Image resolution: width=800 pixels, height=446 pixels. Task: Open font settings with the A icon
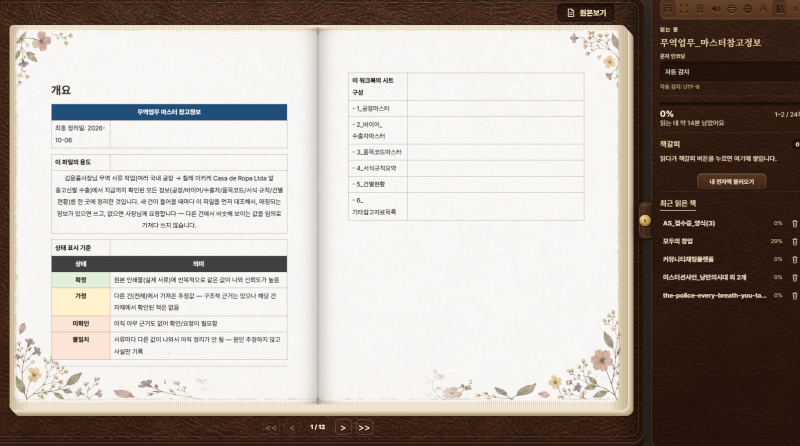pos(763,9)
